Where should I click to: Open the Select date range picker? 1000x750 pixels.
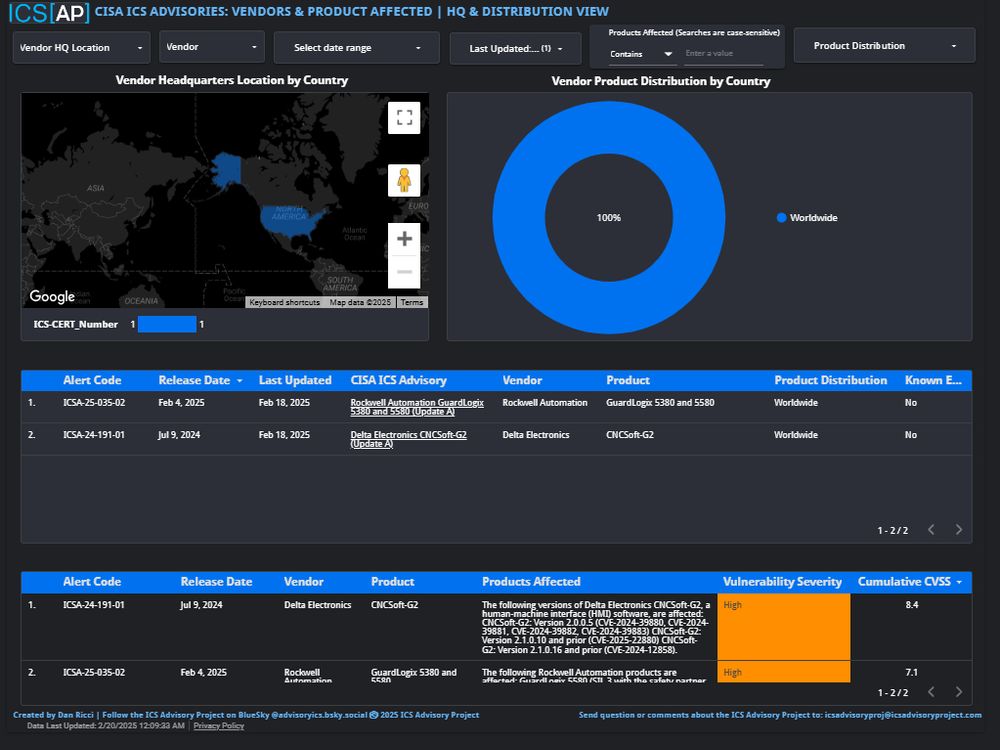(x=357, y=48)
